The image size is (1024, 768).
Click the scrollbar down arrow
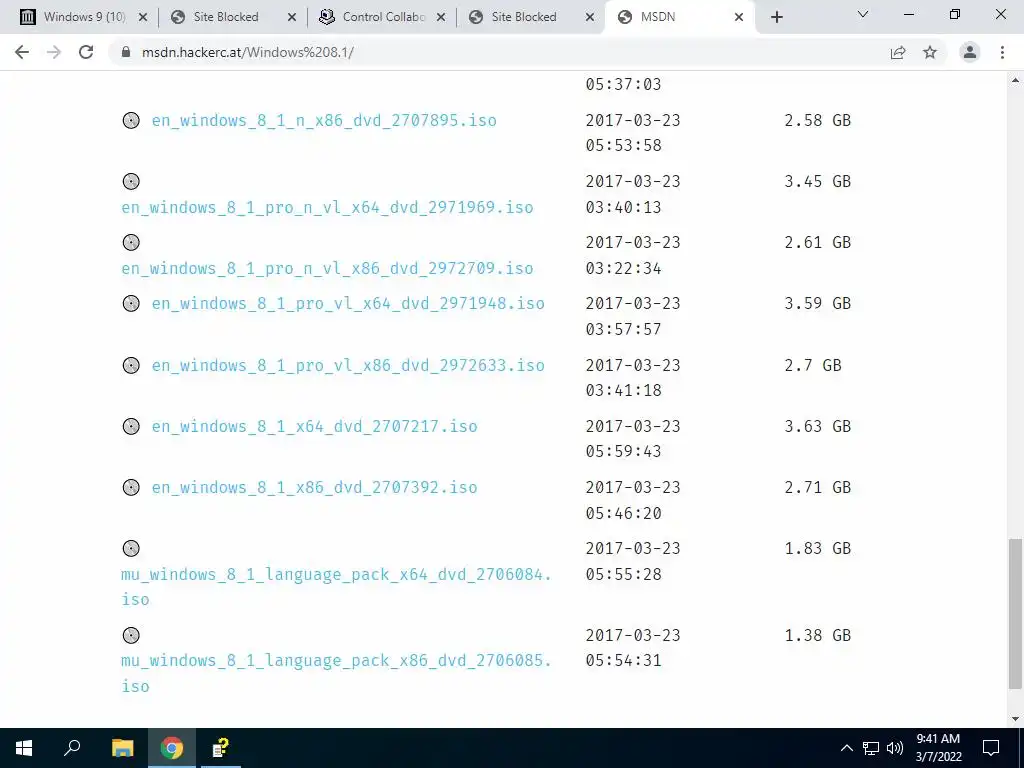coord(1015,719)
